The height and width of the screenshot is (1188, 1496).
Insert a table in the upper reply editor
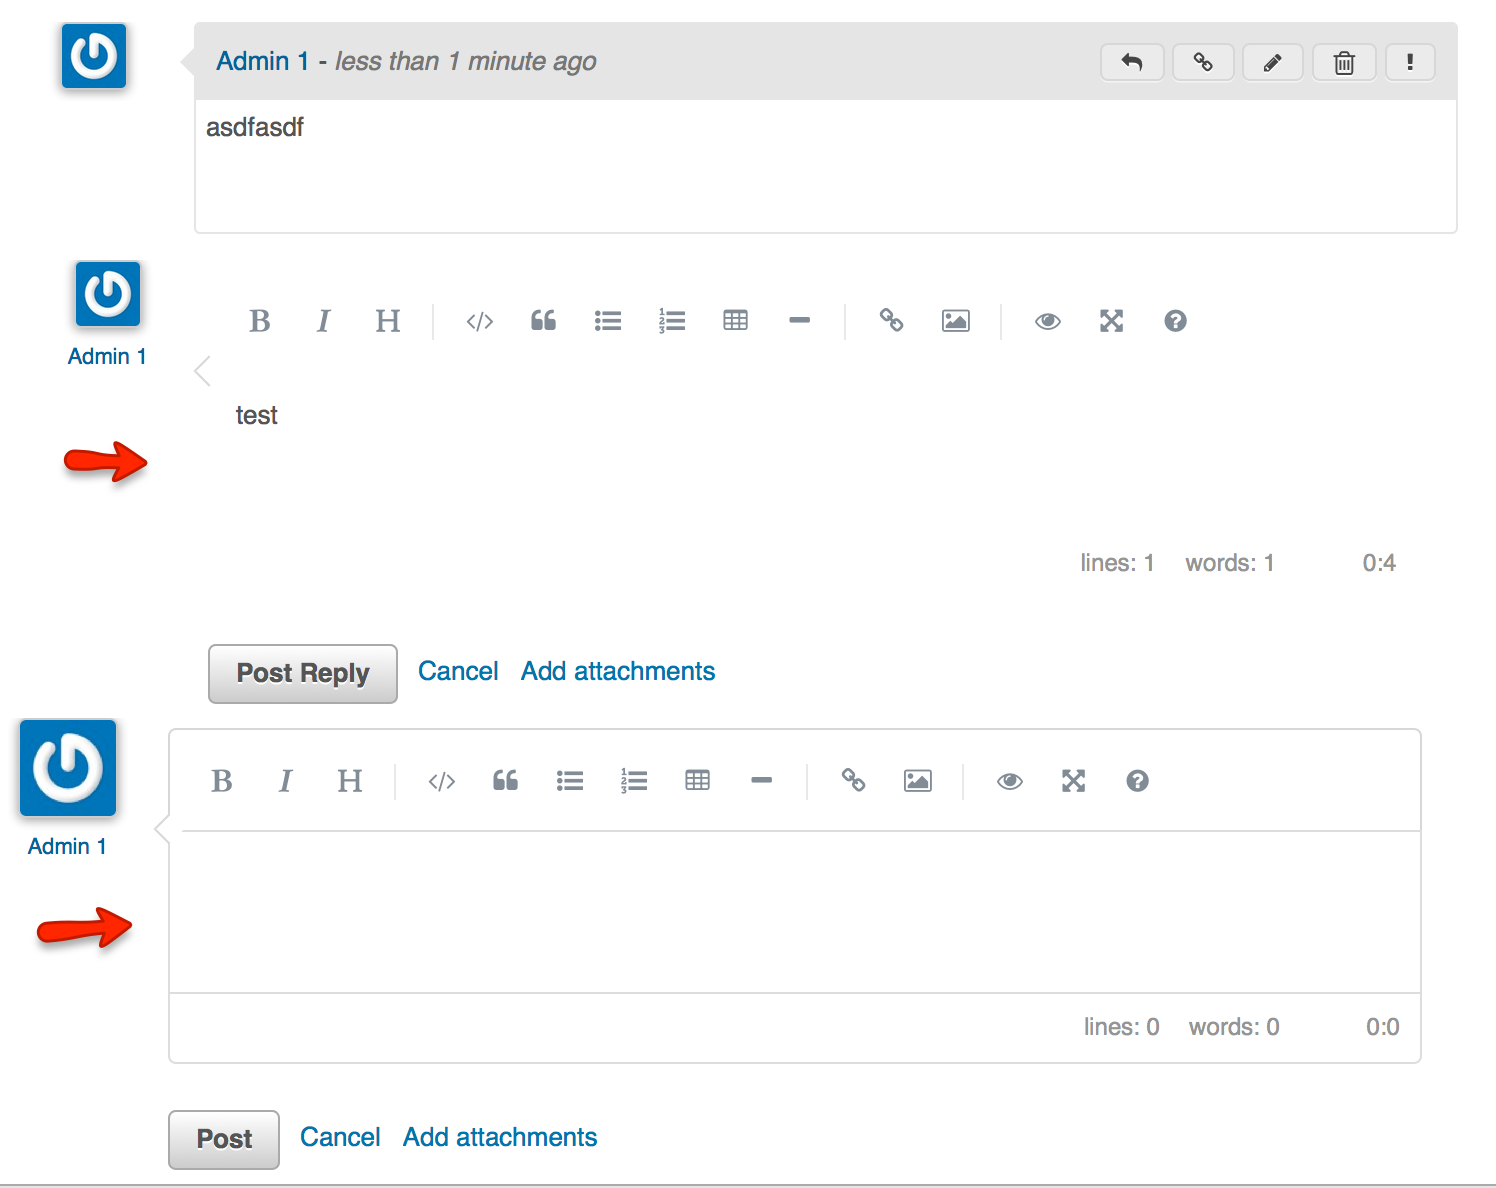pos(735,321)
